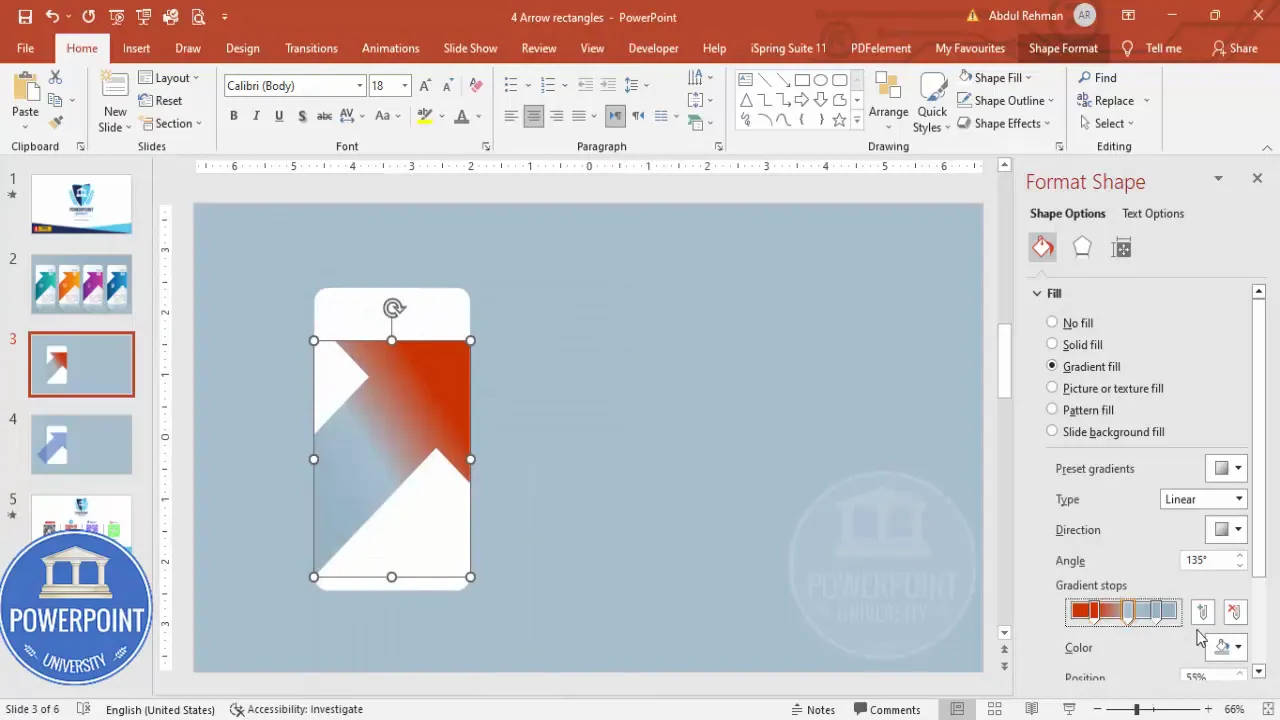The width and height of the screenshot is (1280, 720).
Task: Click the zoom in plus button
Action: (x=1208, y=709)
